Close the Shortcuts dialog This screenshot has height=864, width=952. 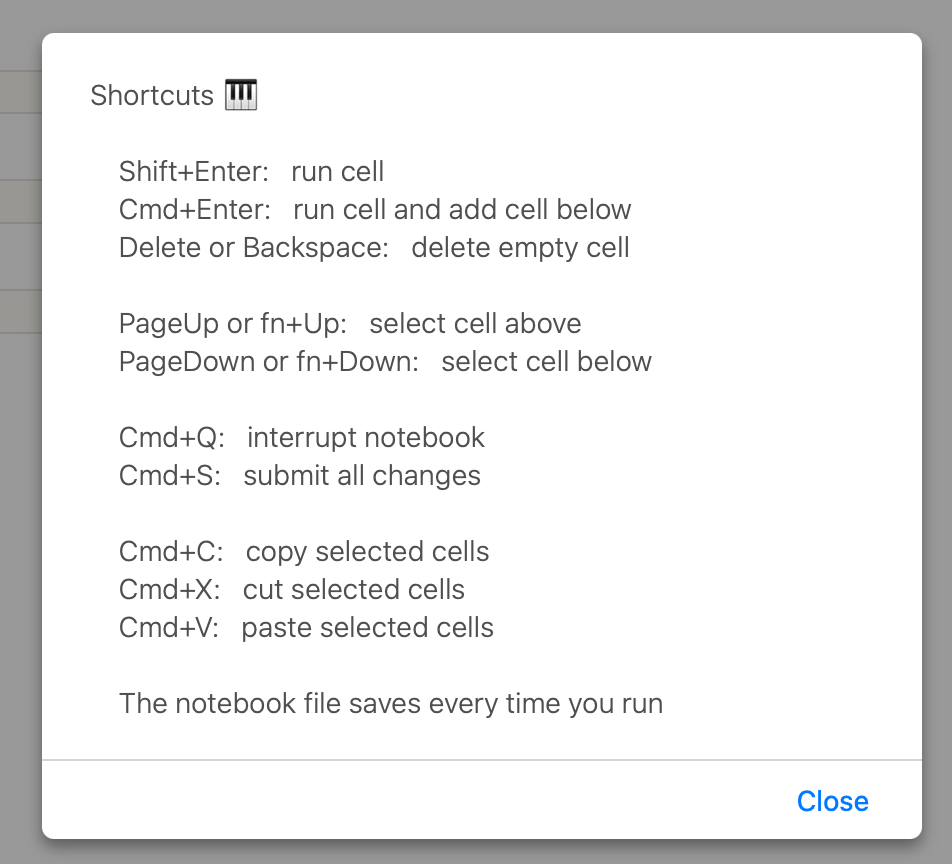click(x=832, y=801)
